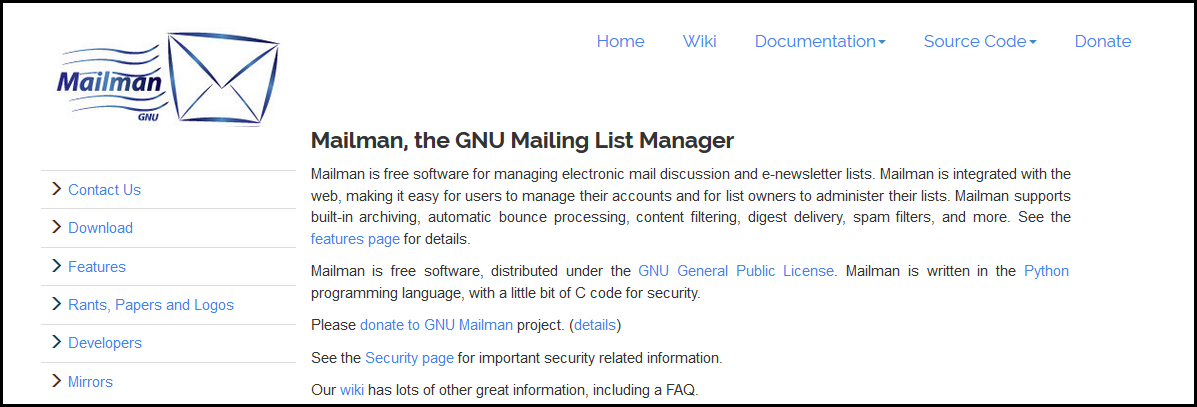Image resolution: width=1197 pixels, height=407 pixels.
Task: Open the details link in parentheses
Action: 595,325
